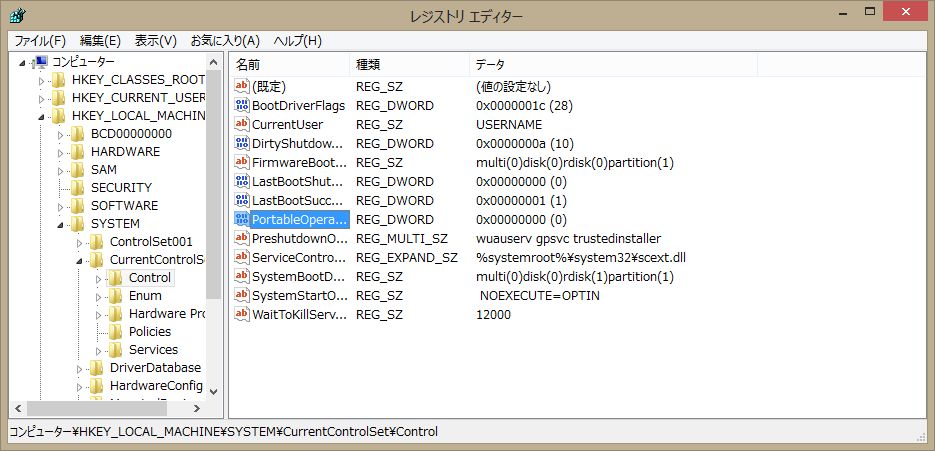This screenshot has width=935, height=451.
Task: Click the DirtyShutdow... DWORD icon
Action: coord(242,144)
